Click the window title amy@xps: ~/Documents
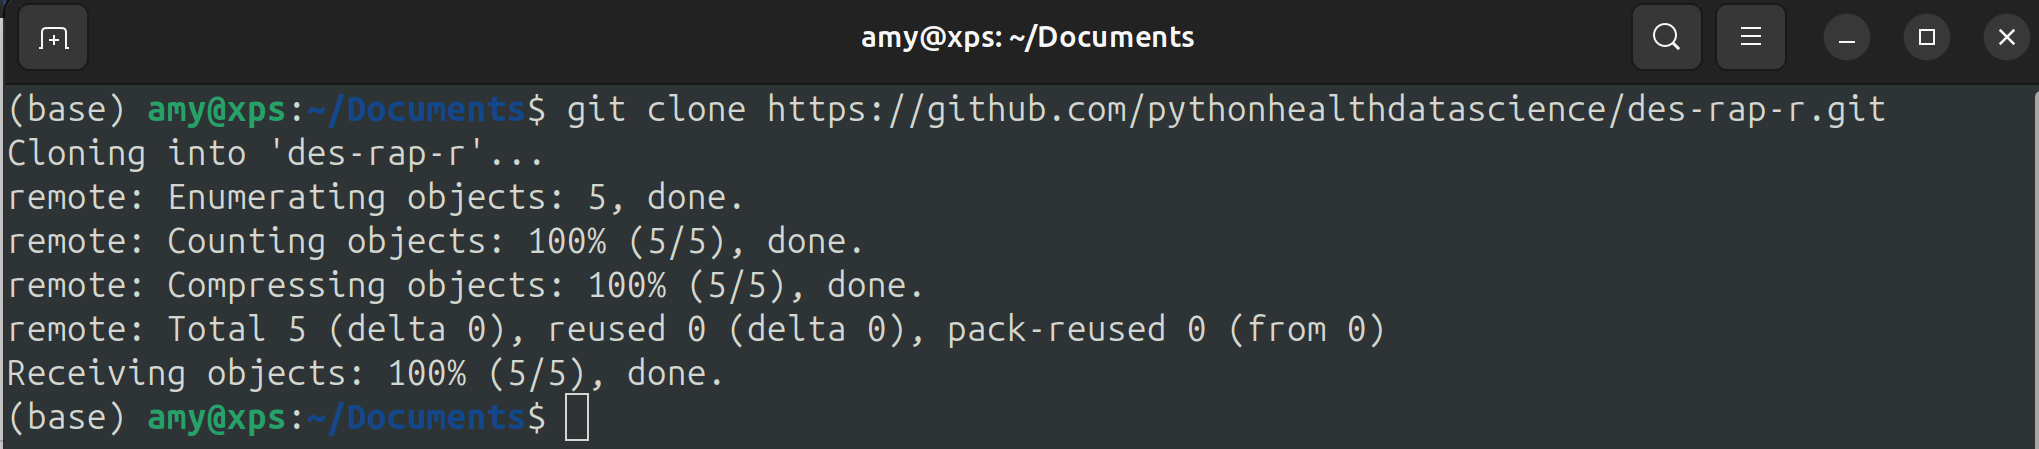 (x=1027, y=38)
